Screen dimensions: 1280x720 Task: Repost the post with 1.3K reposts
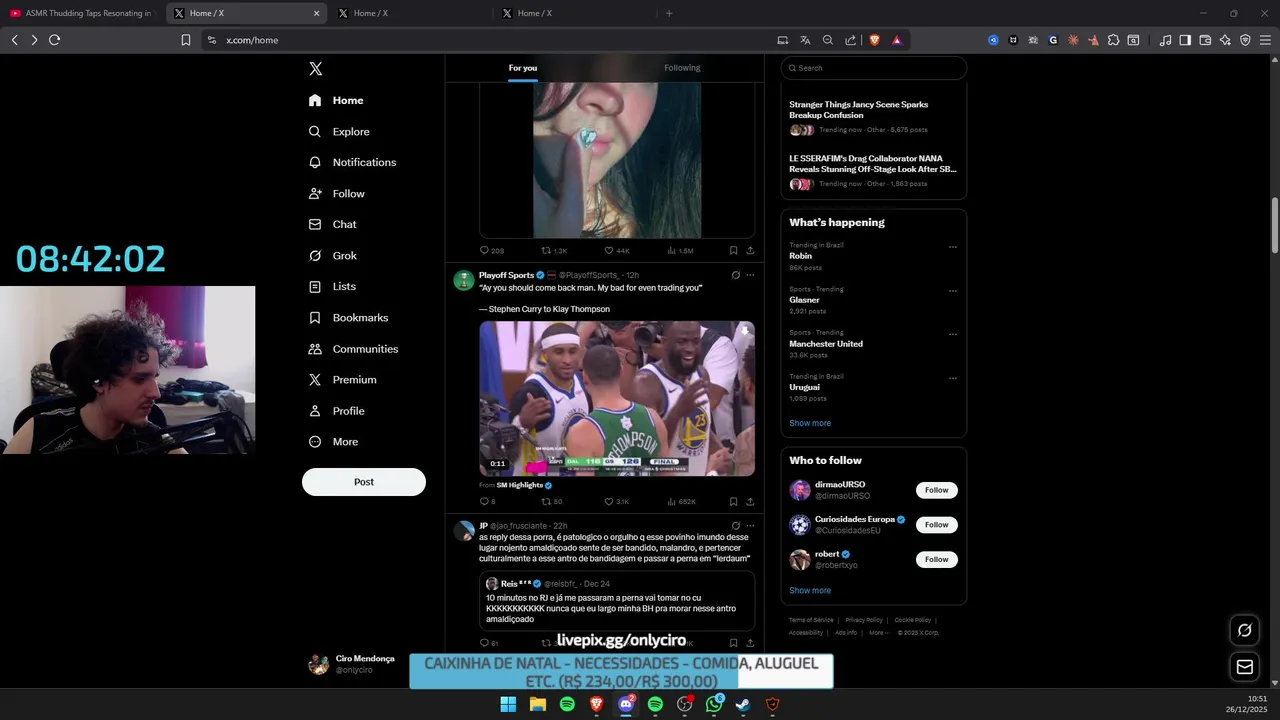tap(554, 251)
